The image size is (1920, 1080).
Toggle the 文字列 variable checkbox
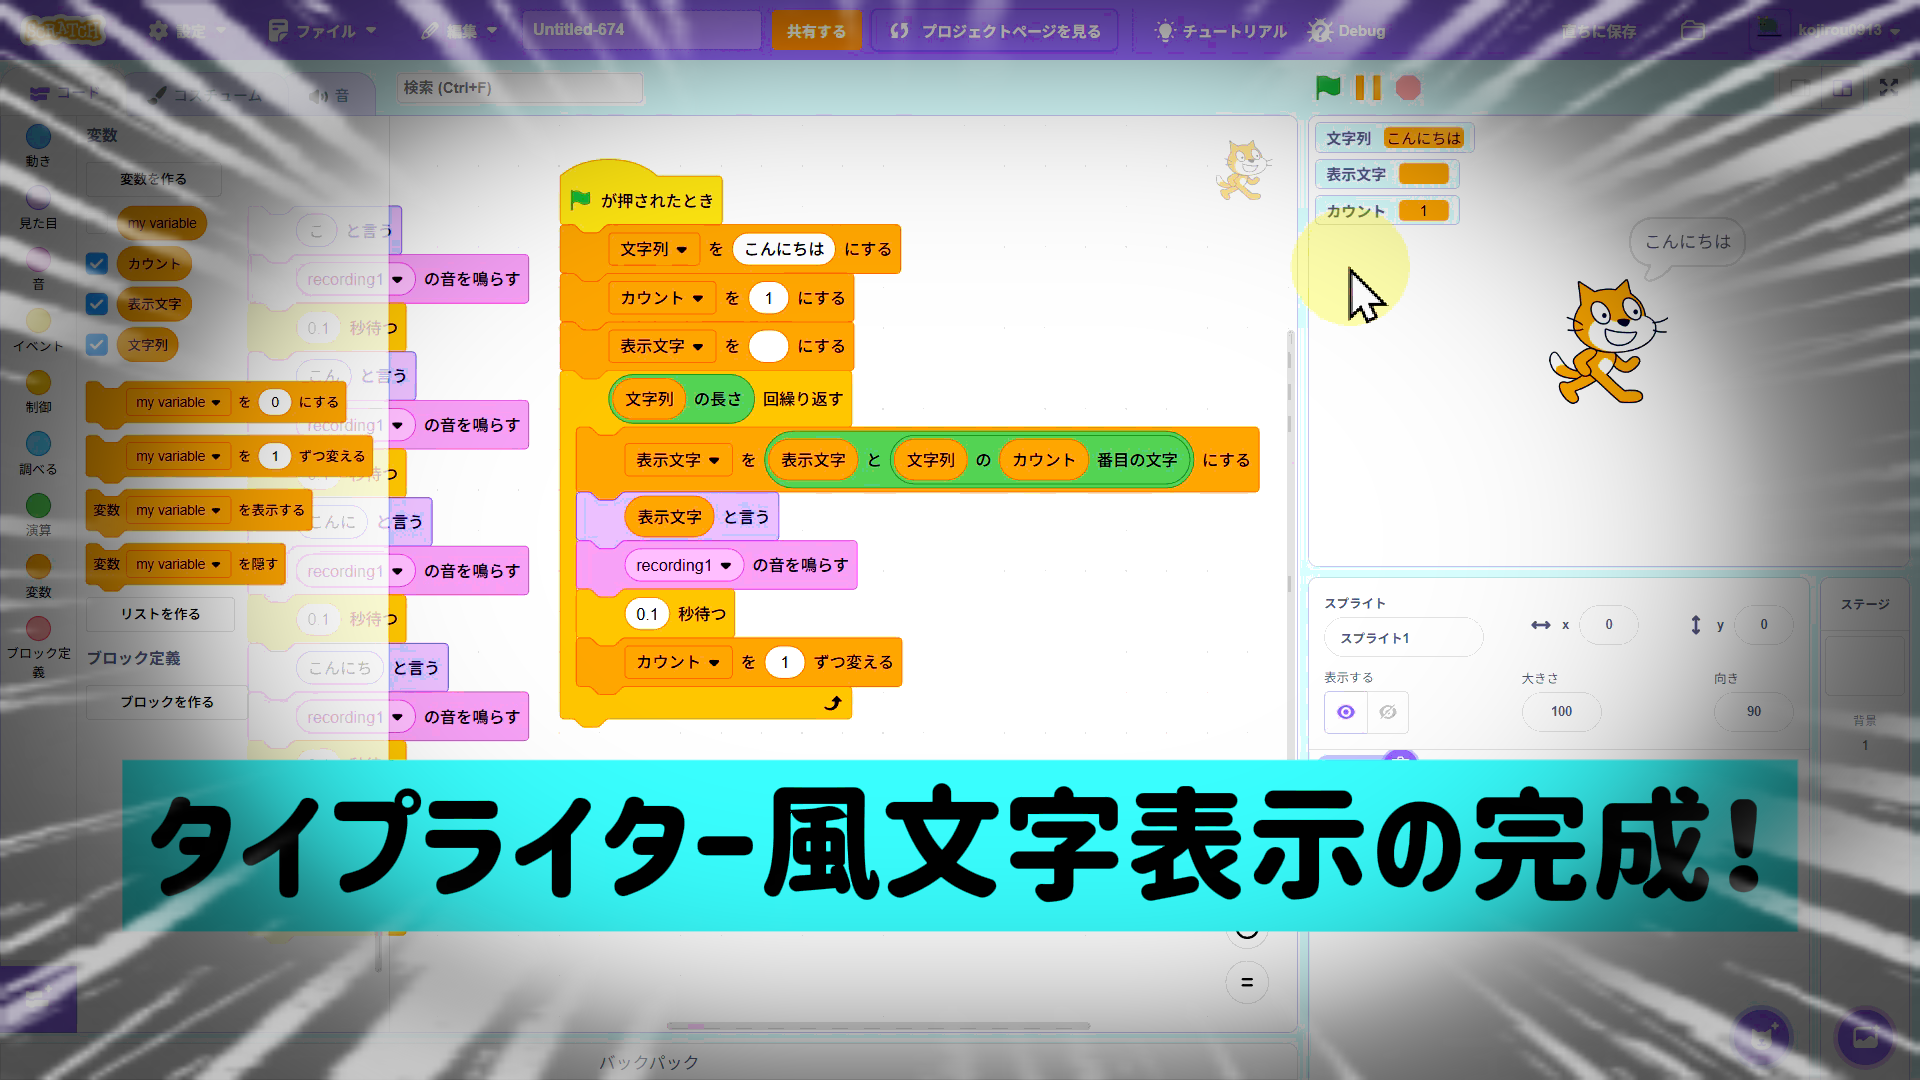tap(97, 345)
